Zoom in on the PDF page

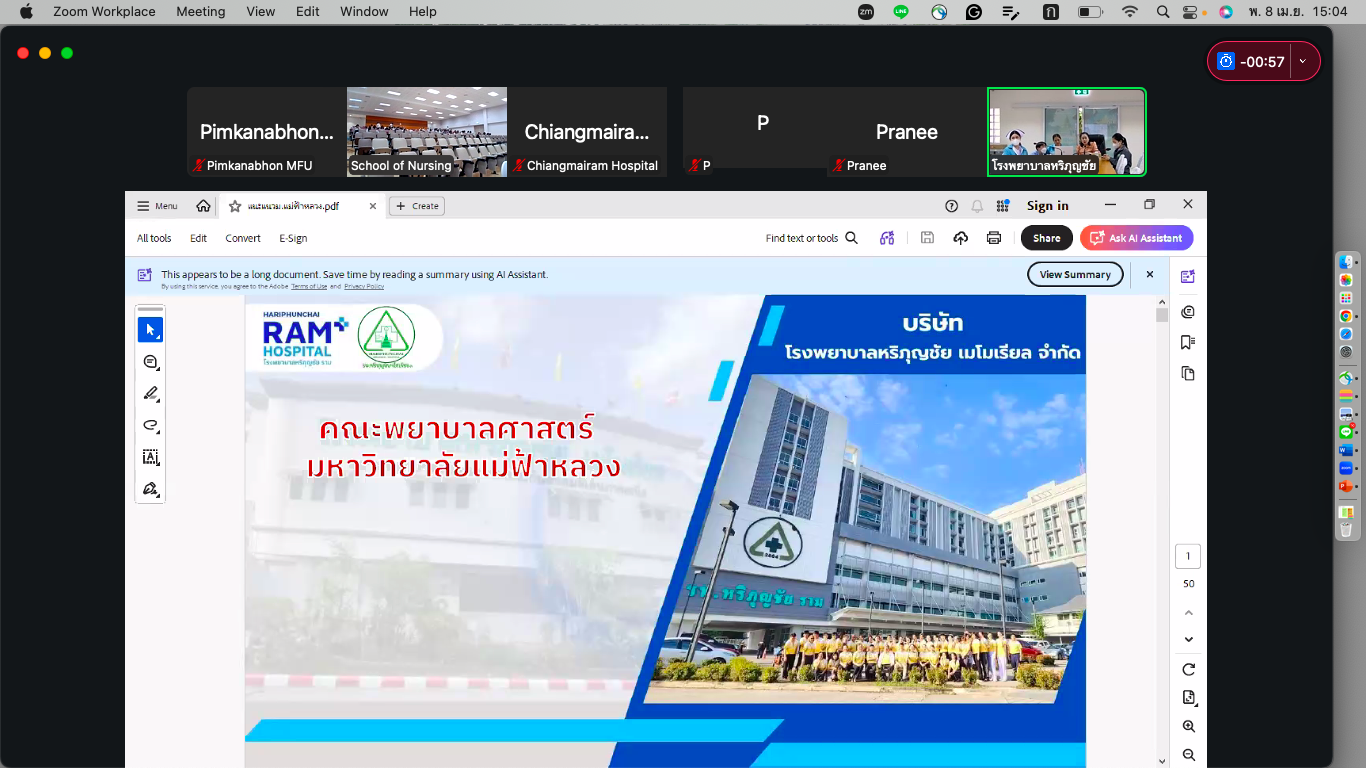tap(1188, 726)
